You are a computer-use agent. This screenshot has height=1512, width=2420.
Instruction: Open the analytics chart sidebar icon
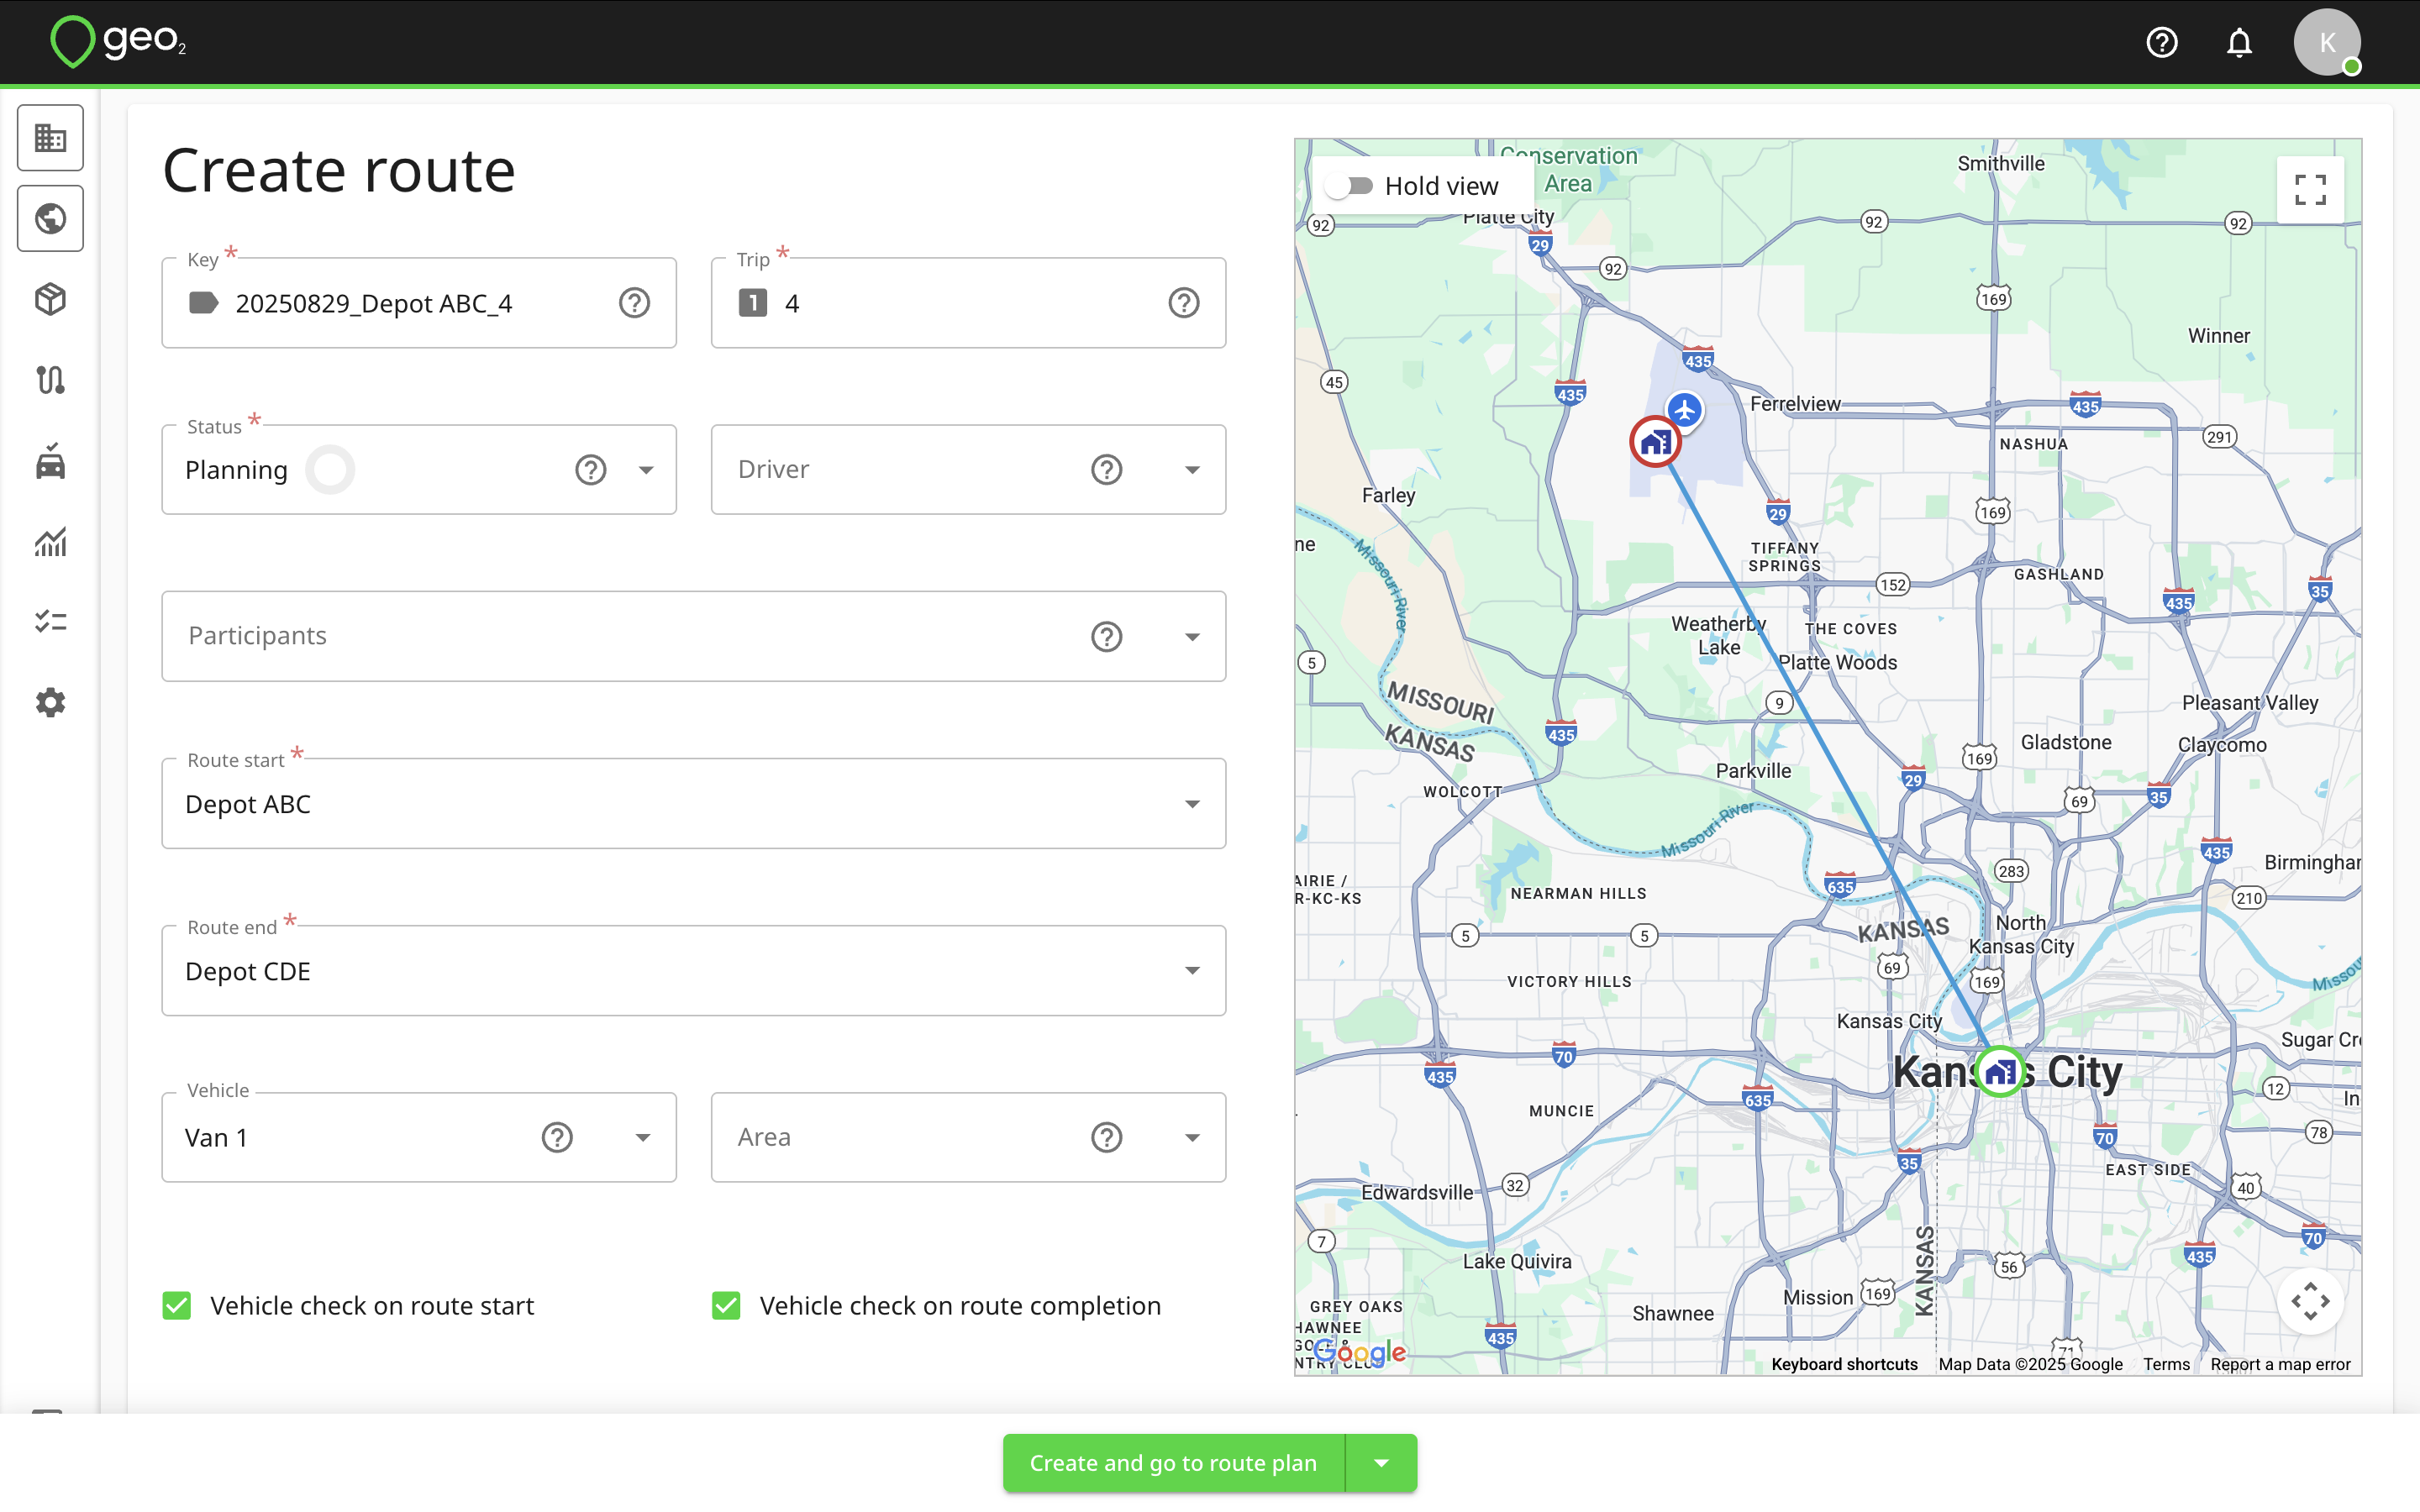[x=50, y=542]
